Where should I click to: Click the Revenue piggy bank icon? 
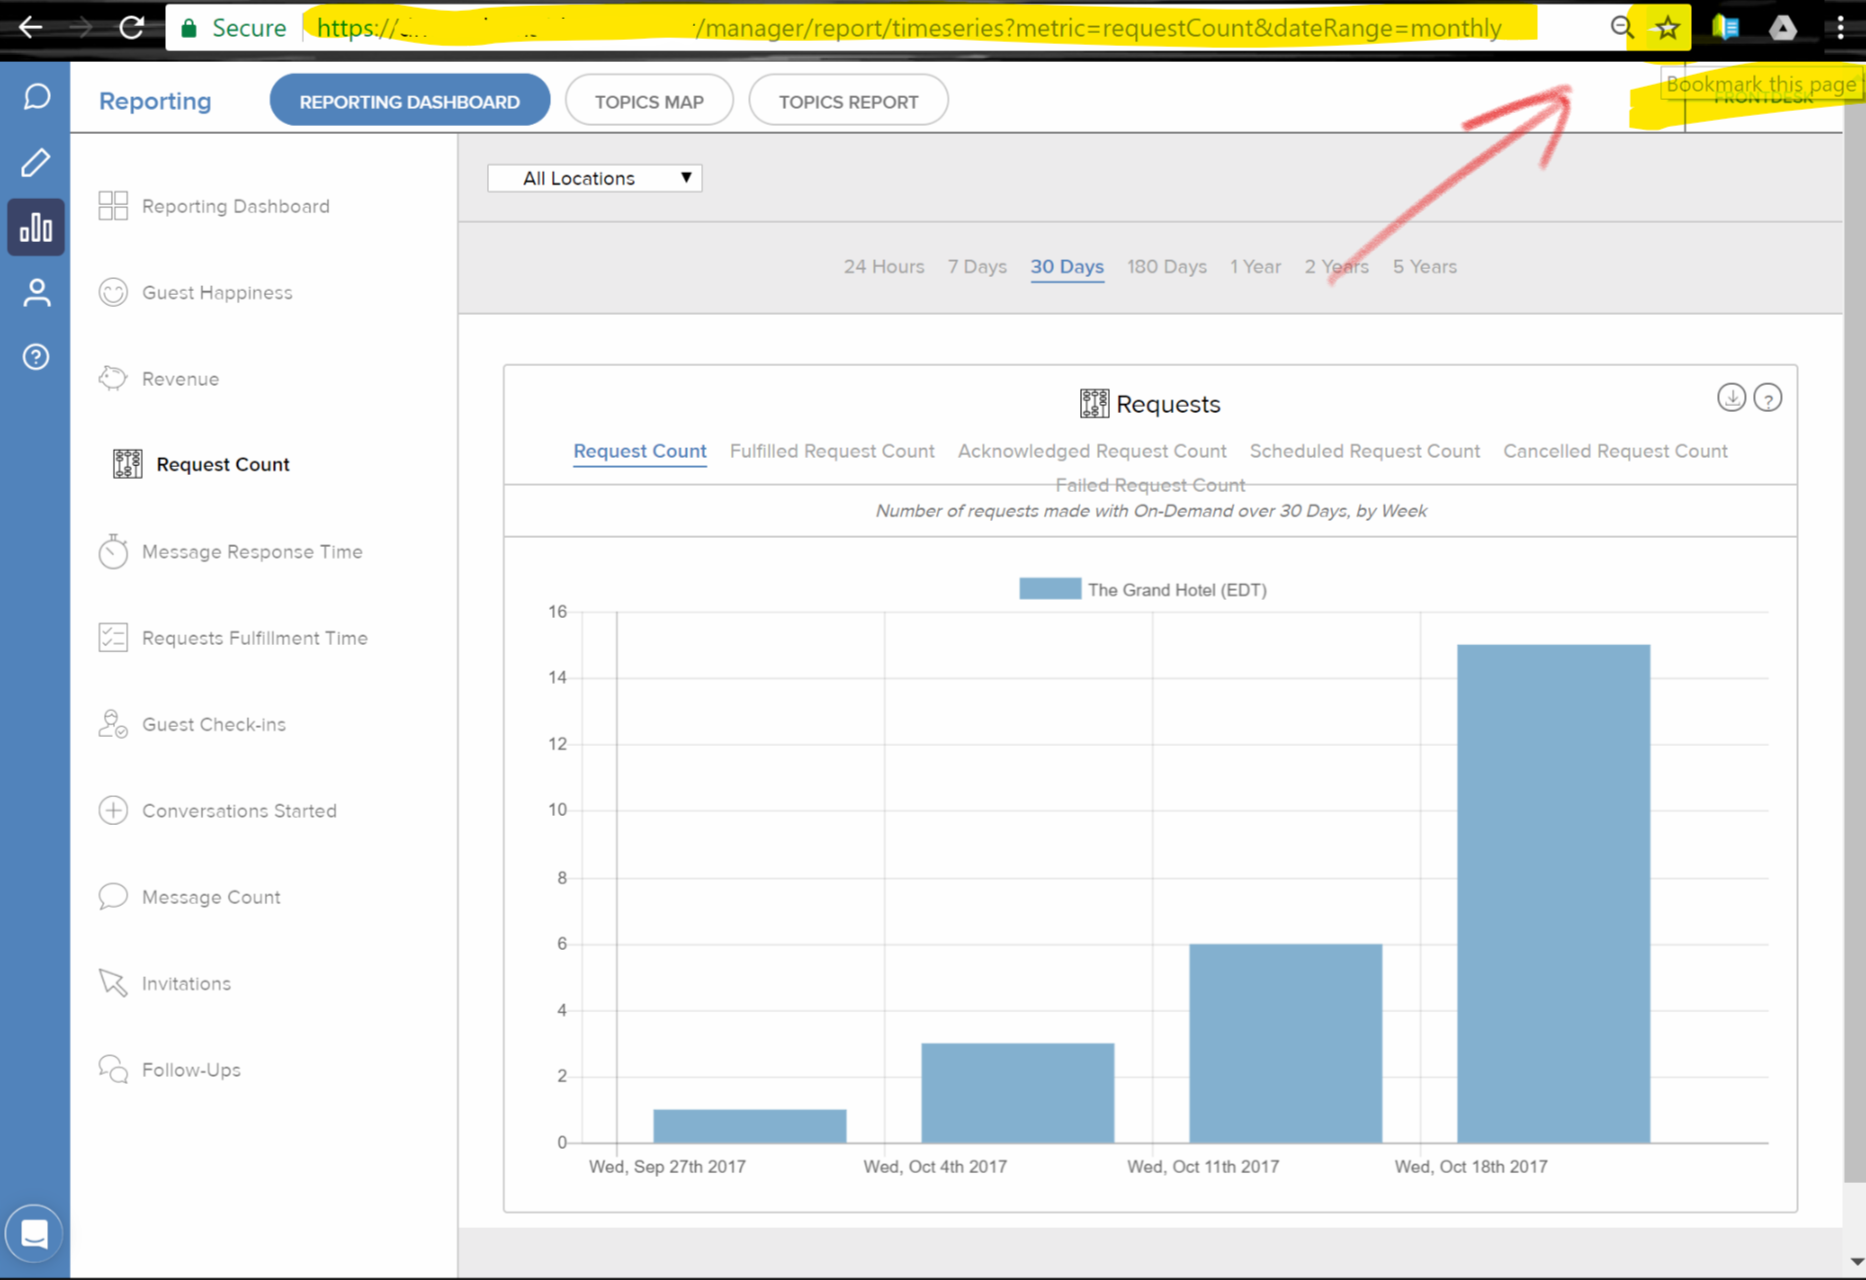pos(113,378)
